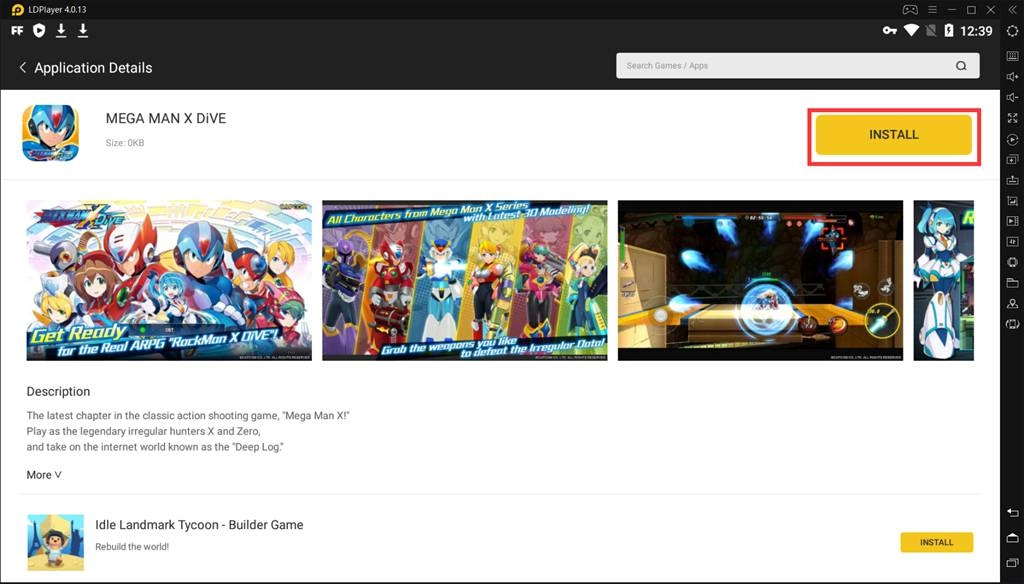Open the shared folder sidebar icon
This screenshot has width=1024, height=584.
tap(1012, 283)
